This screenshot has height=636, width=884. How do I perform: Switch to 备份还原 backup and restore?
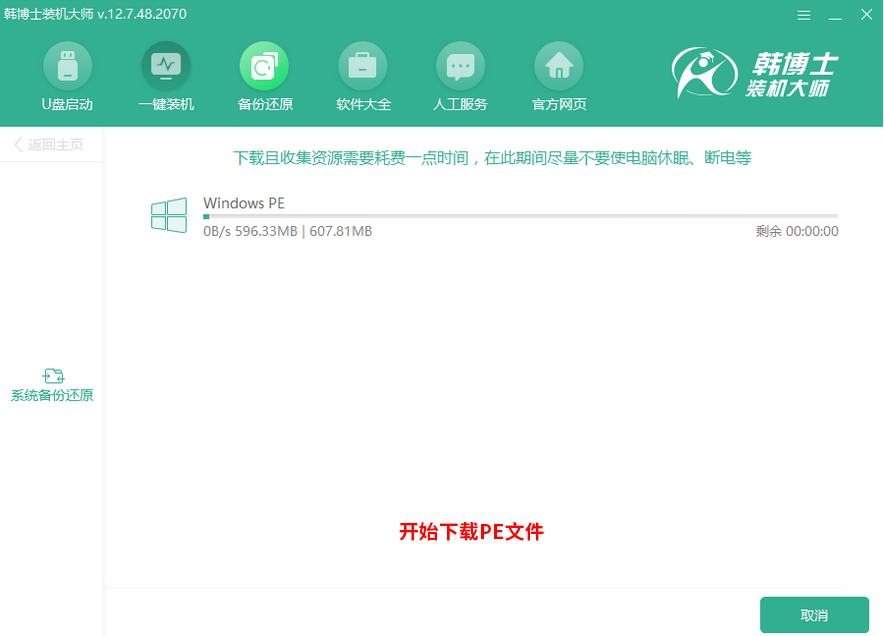click(264, 75)
